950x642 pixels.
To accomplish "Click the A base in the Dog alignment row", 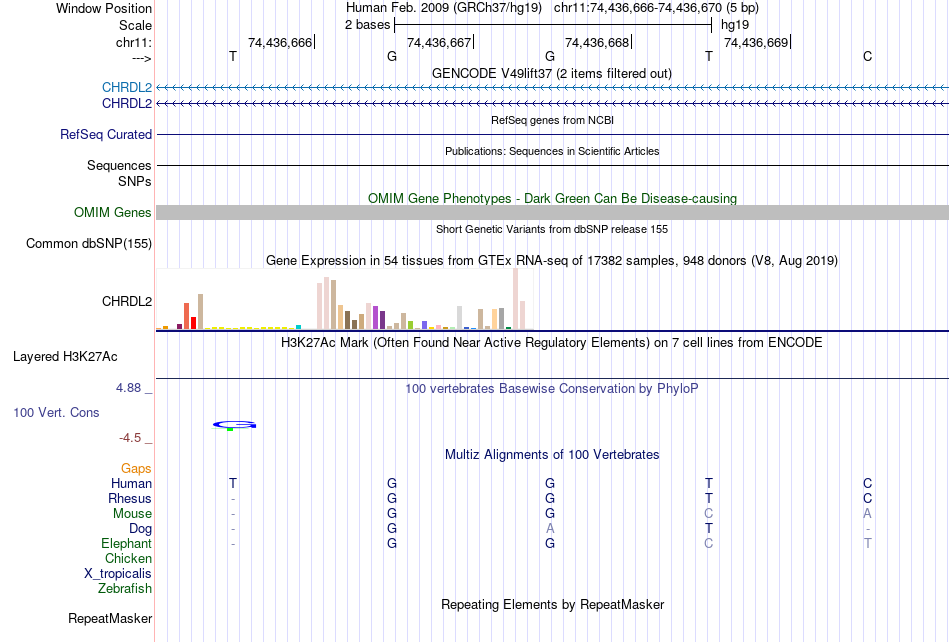I will (x=550, y=528).
